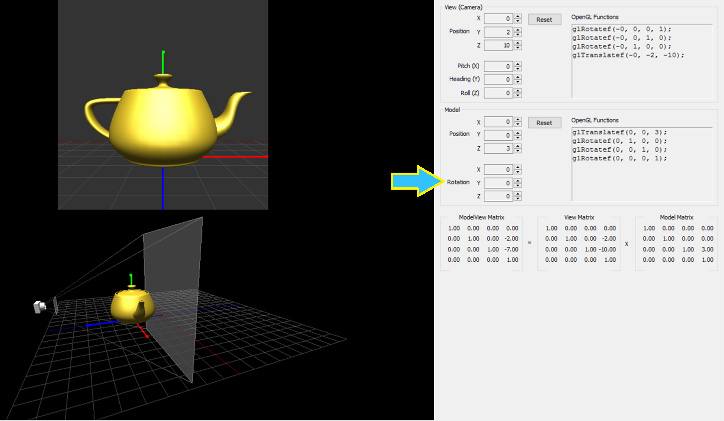Screen dimensions: 724x421
Task: Focus the Model Position Y field
Action: 498,135
